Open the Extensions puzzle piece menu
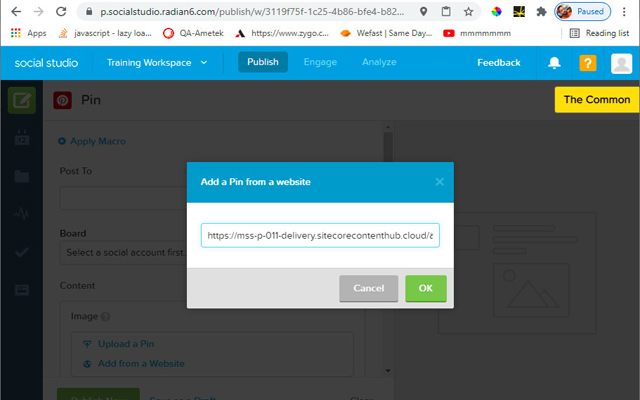Image resolution: width=640 pixels, height=400 pixels. (x=541, y=12)
